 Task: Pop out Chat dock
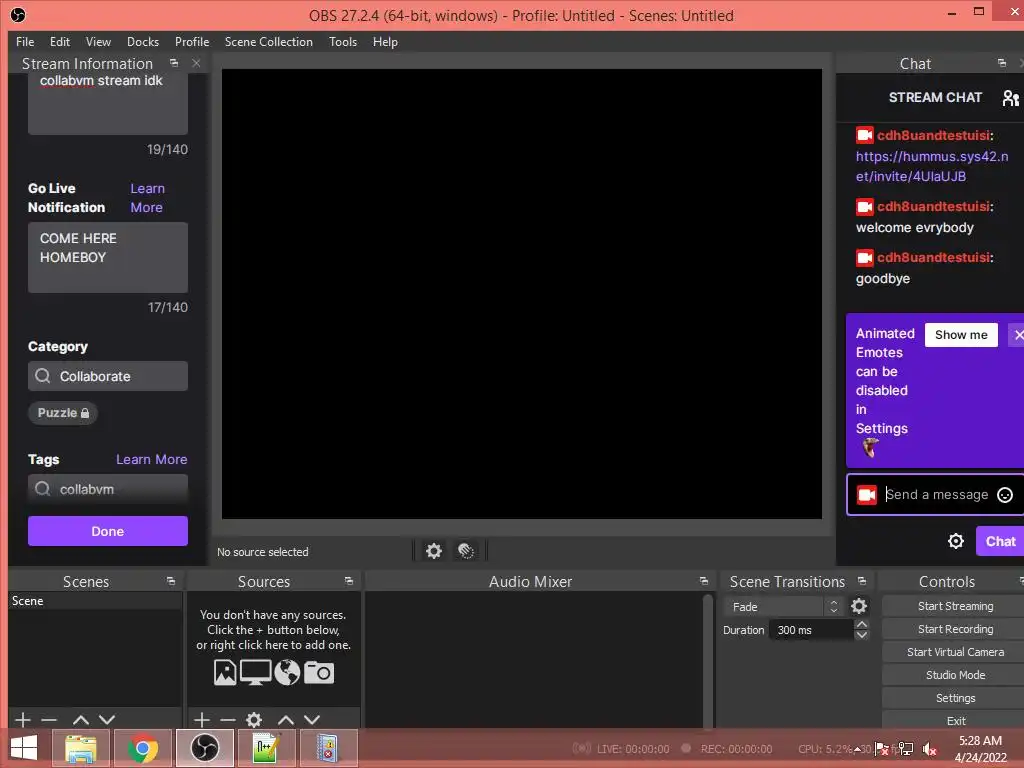[1002, 63]
